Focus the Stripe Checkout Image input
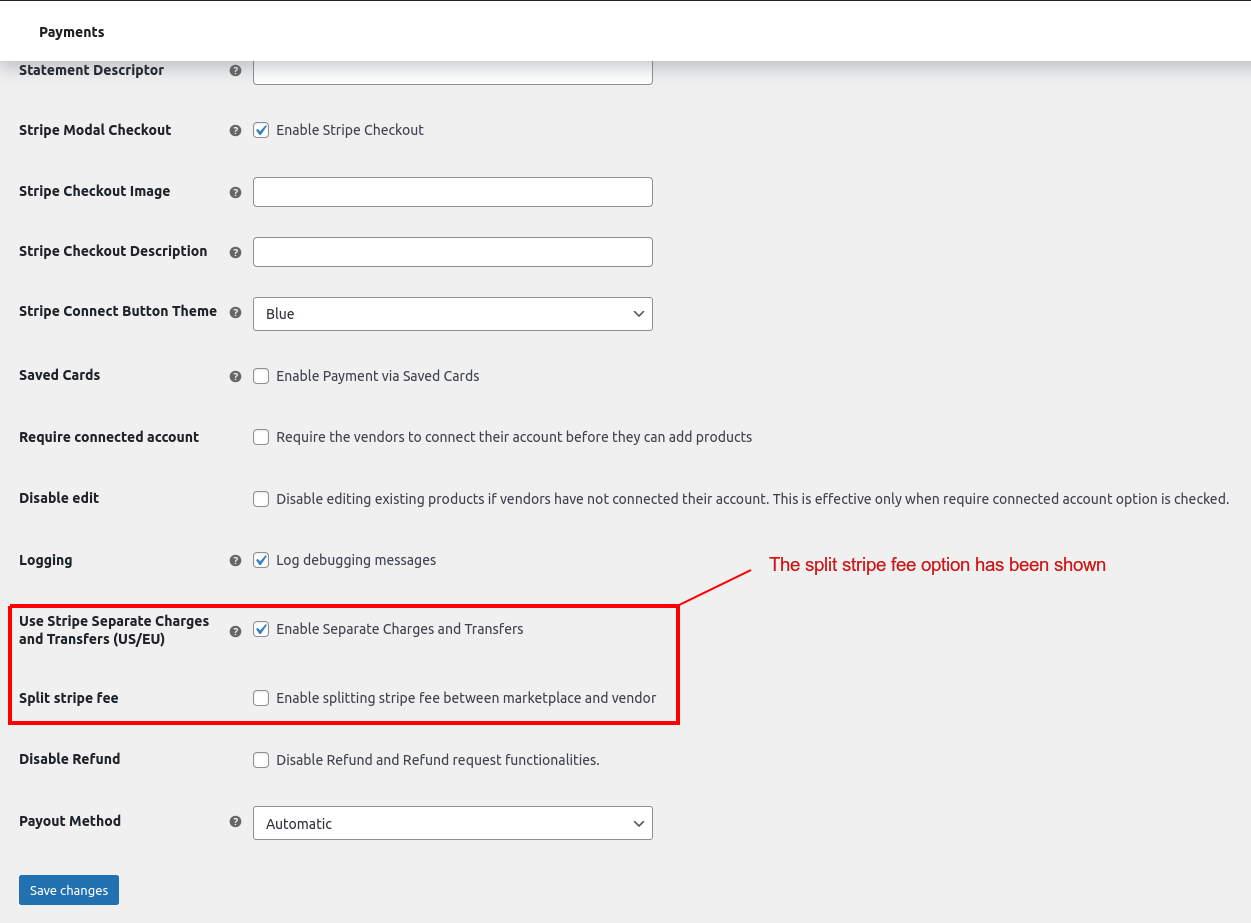1251x923 pixels. point(453,192)
